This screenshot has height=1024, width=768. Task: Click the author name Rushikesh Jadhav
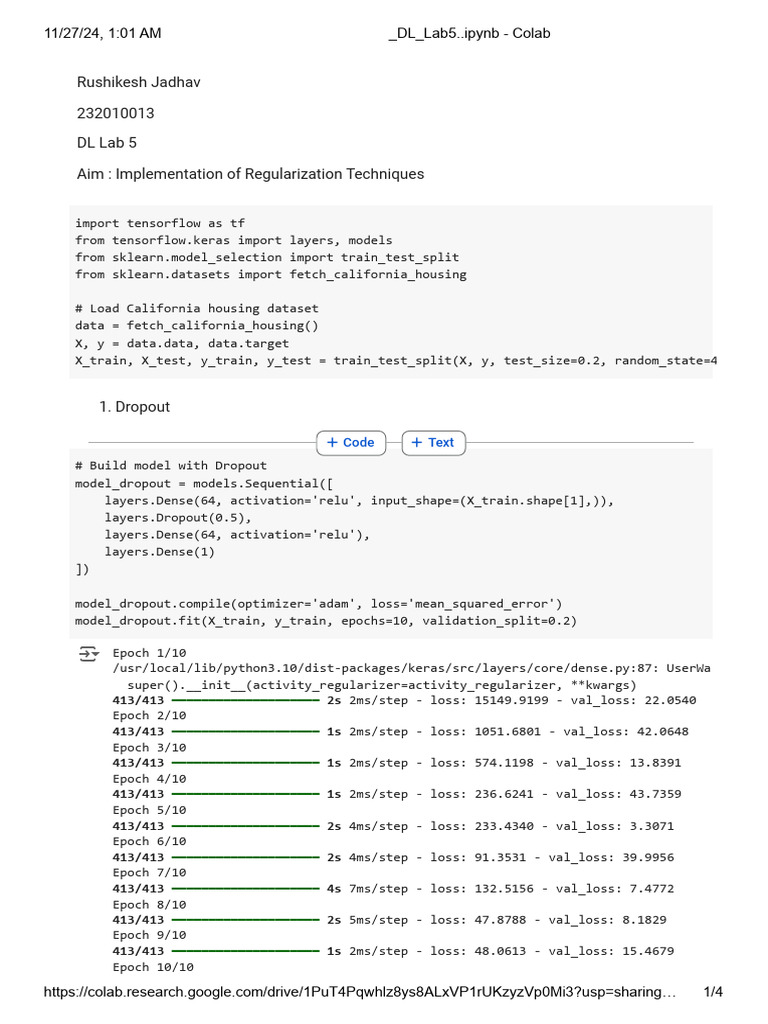(x=138, y=82)
